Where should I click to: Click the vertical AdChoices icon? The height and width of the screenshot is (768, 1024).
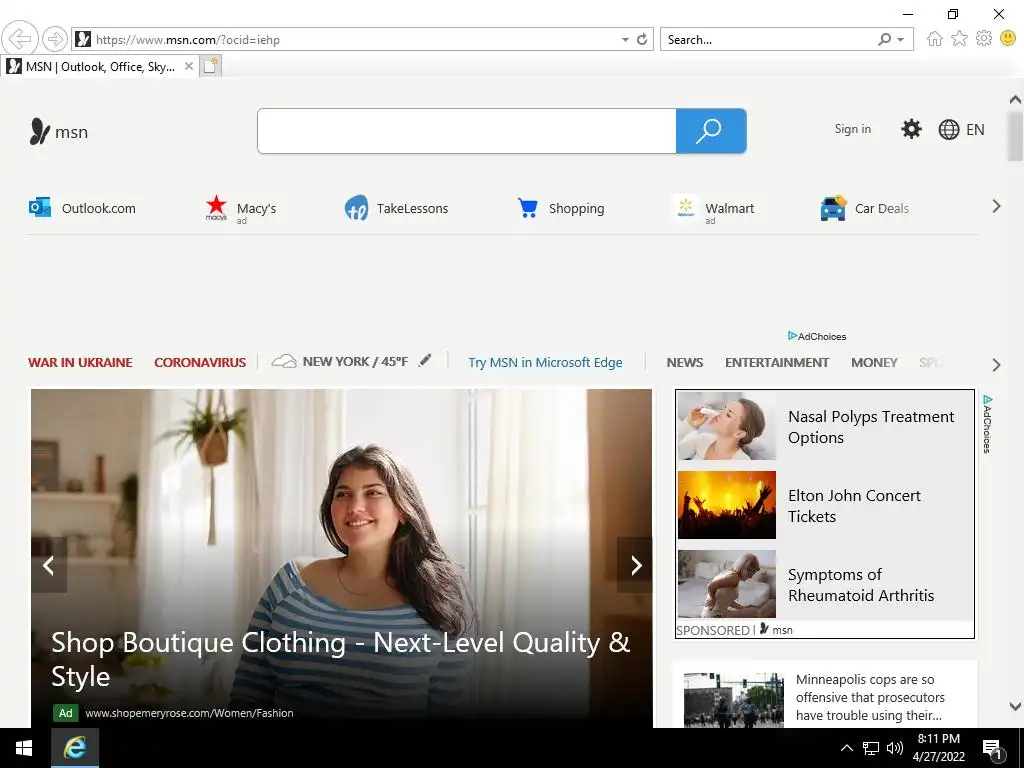coord(987,424)
